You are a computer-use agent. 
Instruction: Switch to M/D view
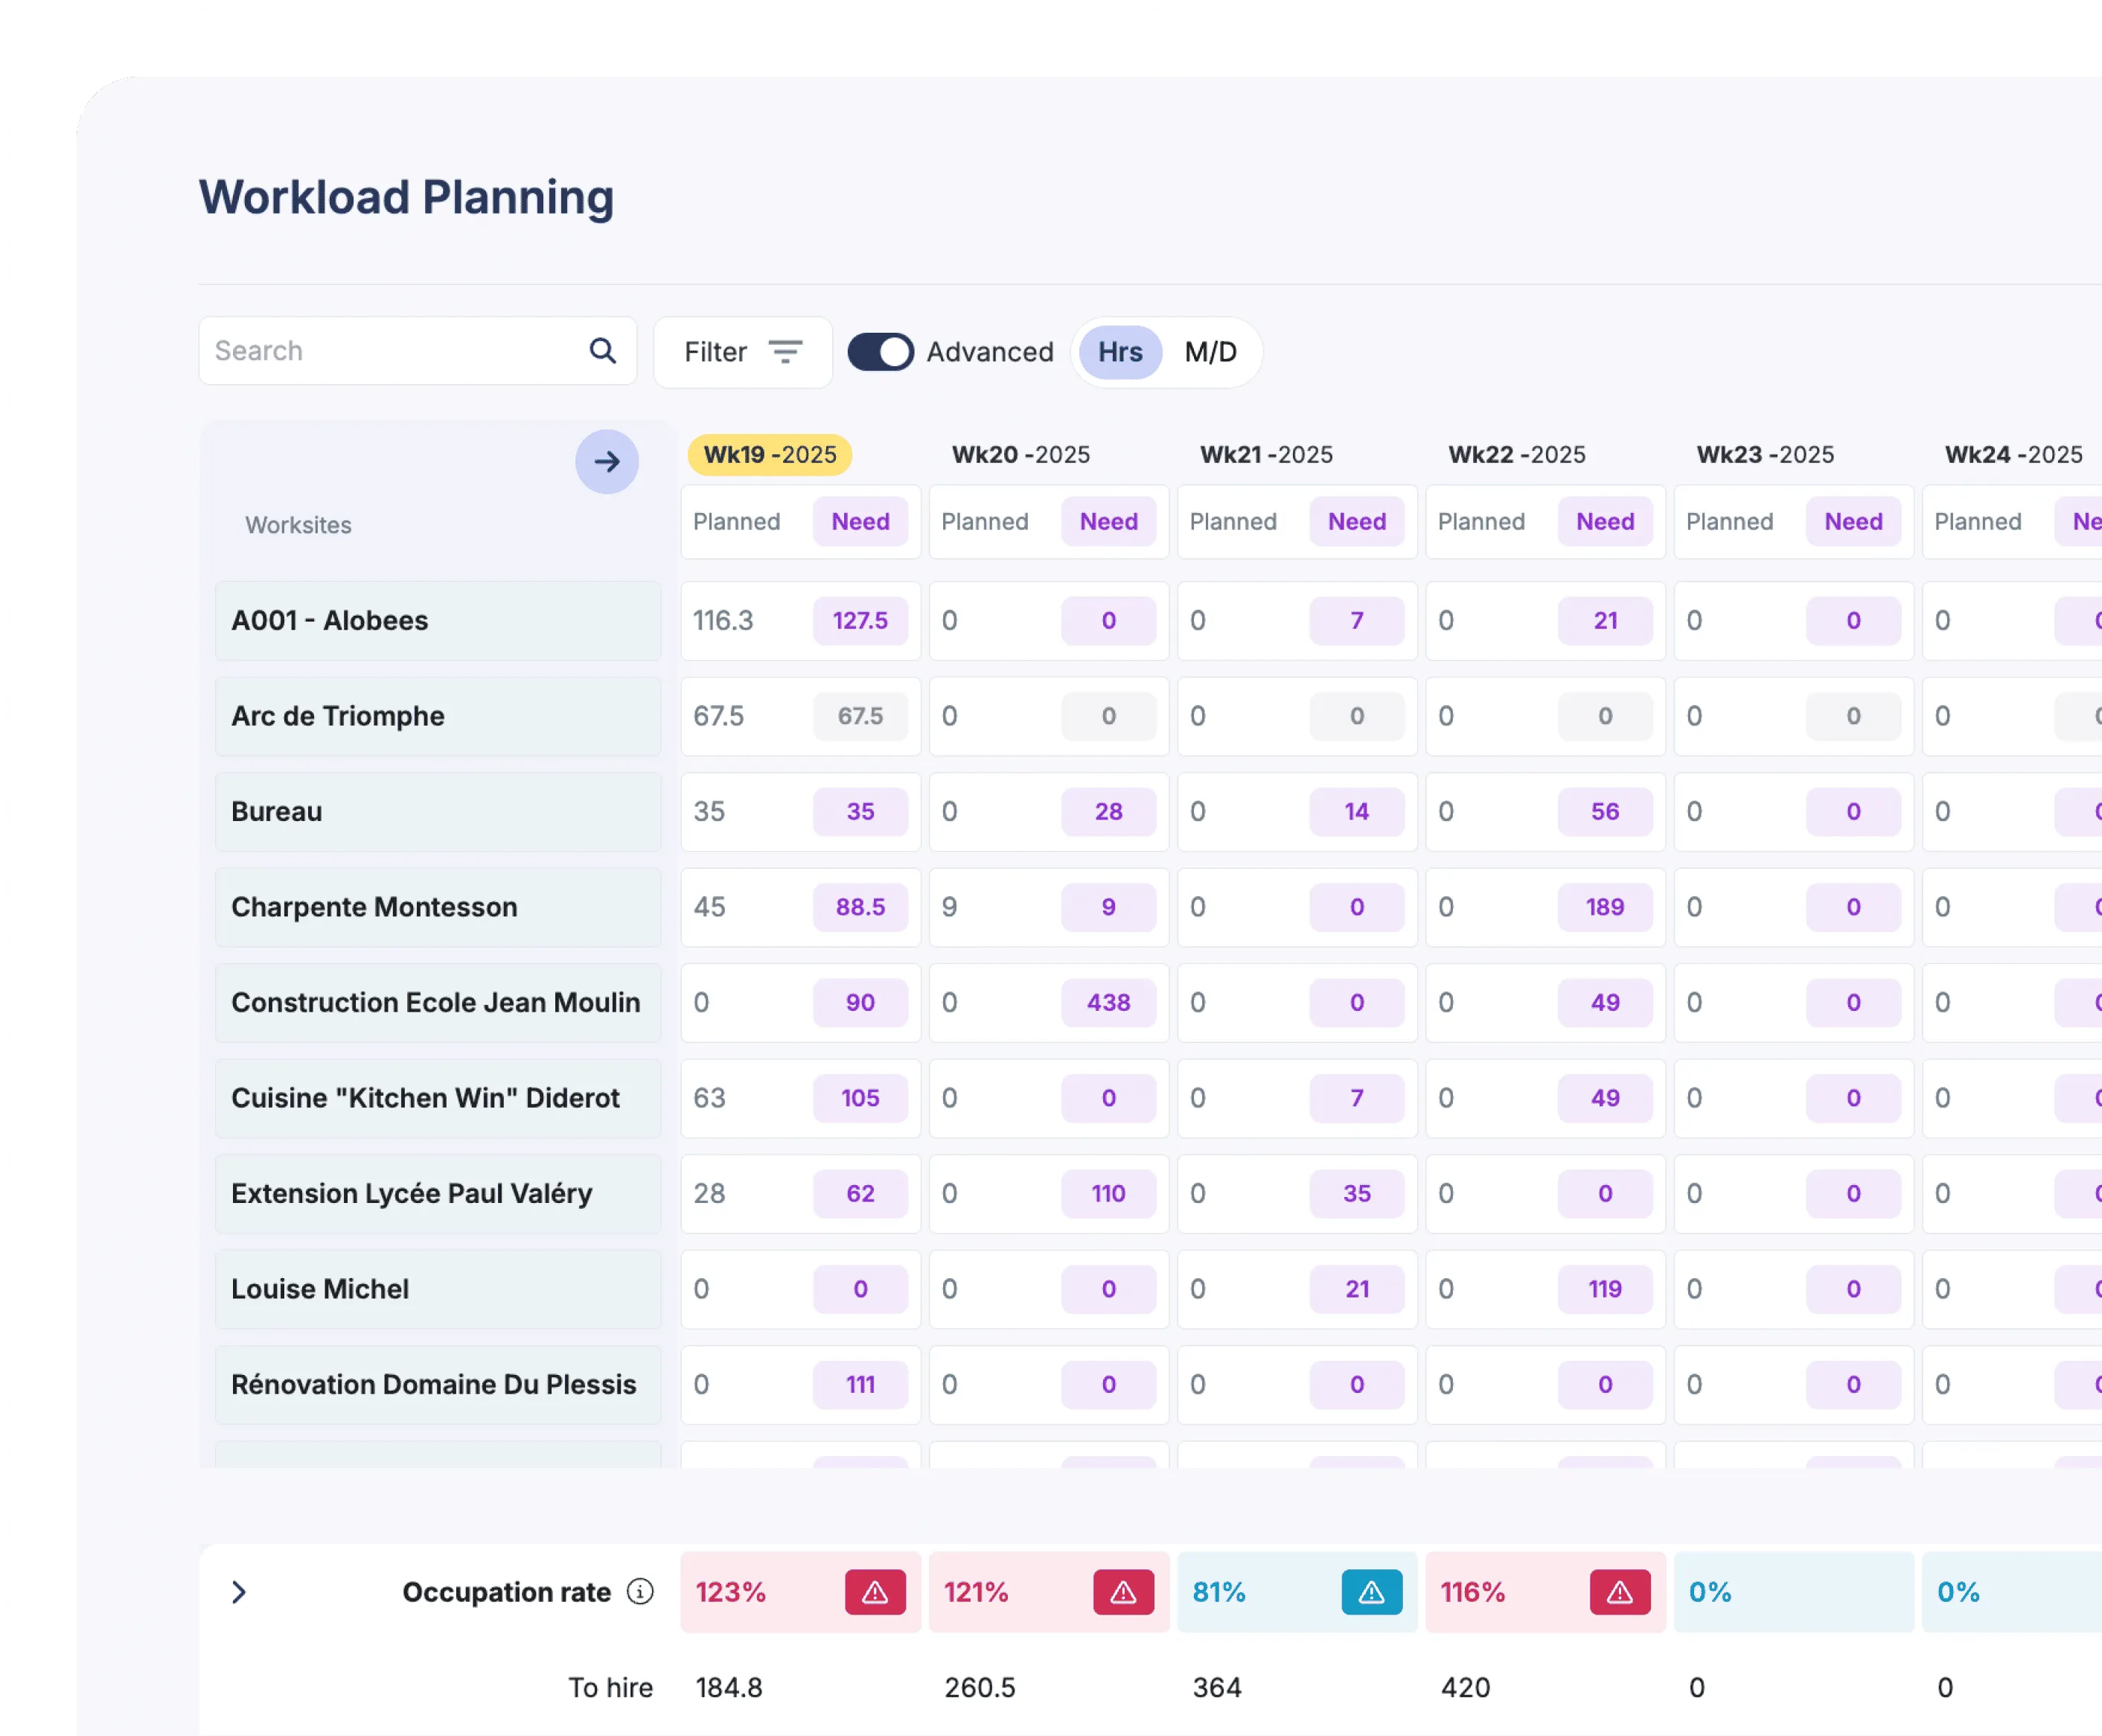point(1210,351)
